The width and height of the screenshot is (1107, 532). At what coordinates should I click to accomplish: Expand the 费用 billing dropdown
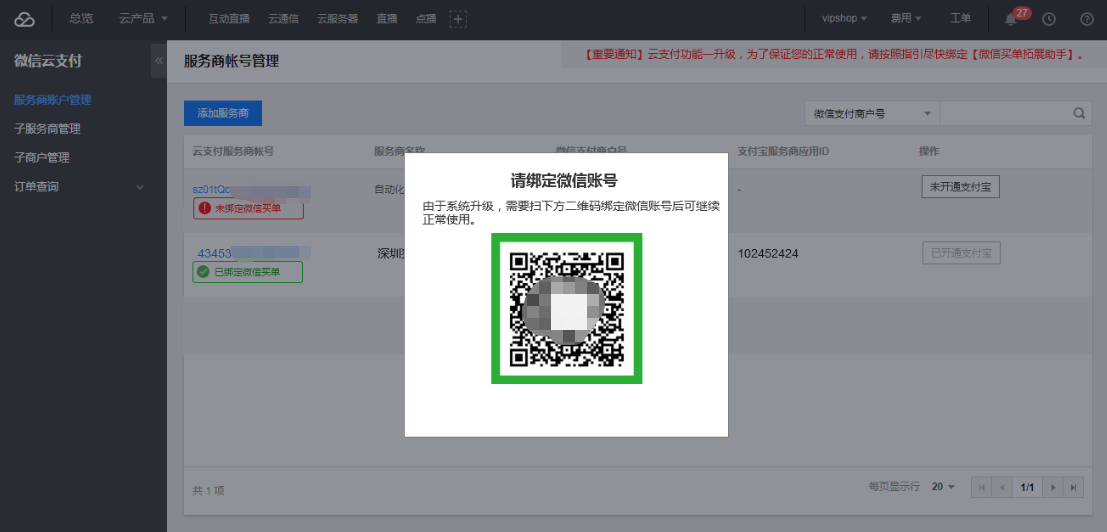(x=906, y=18)
